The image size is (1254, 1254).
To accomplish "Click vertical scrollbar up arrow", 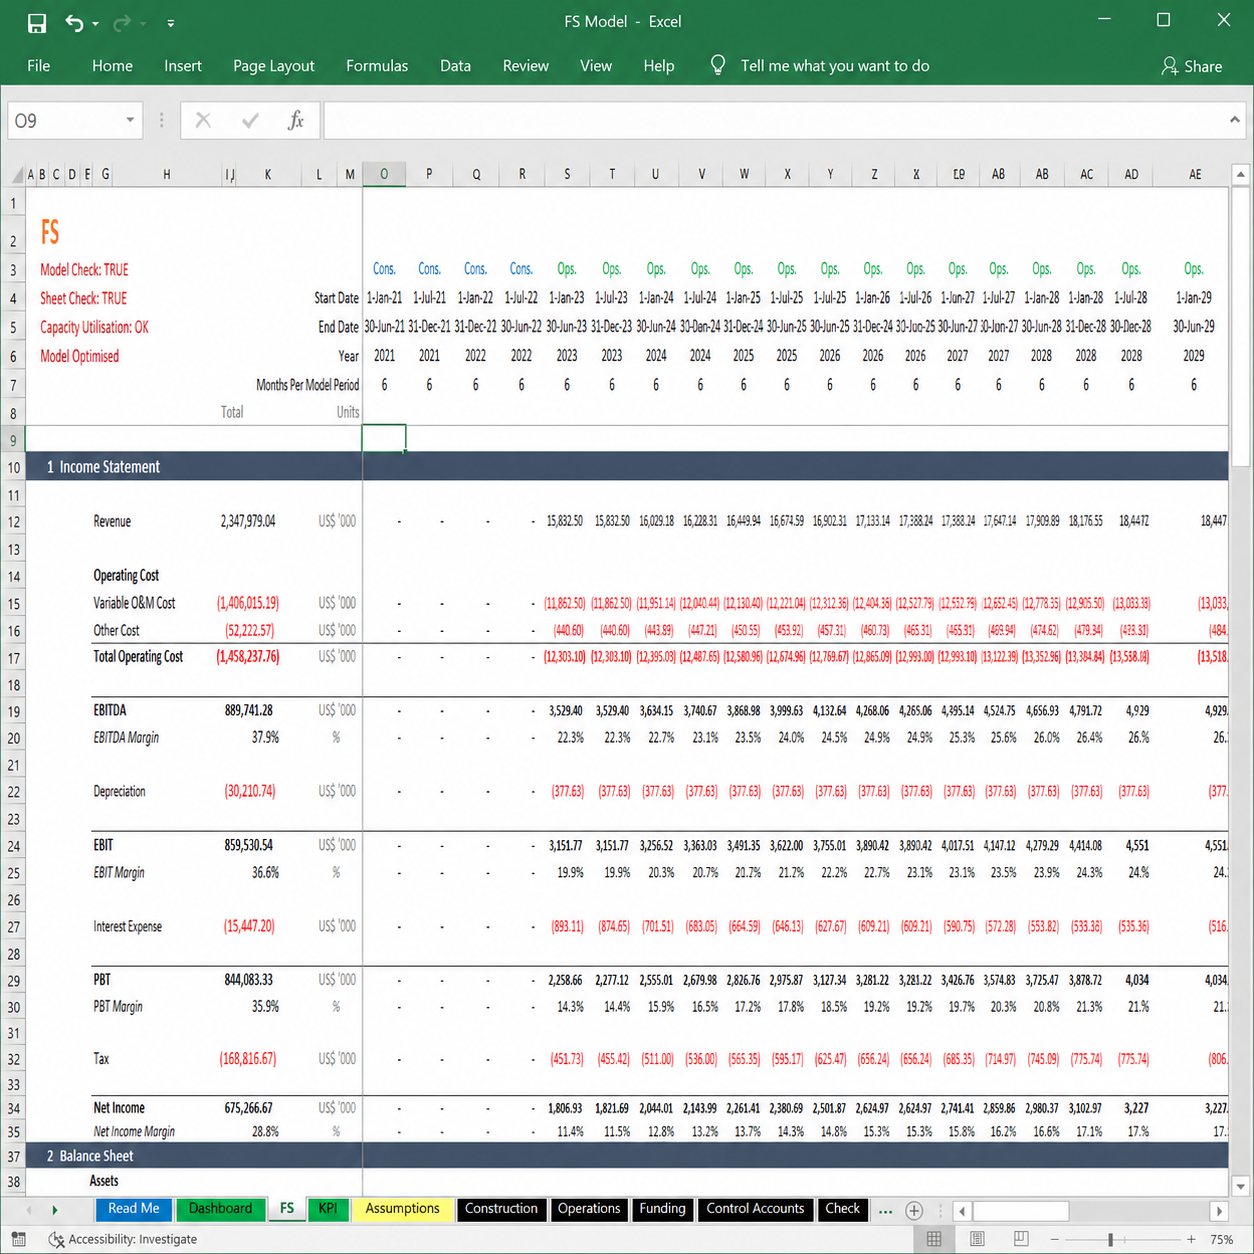I will tap(1241, 175).
